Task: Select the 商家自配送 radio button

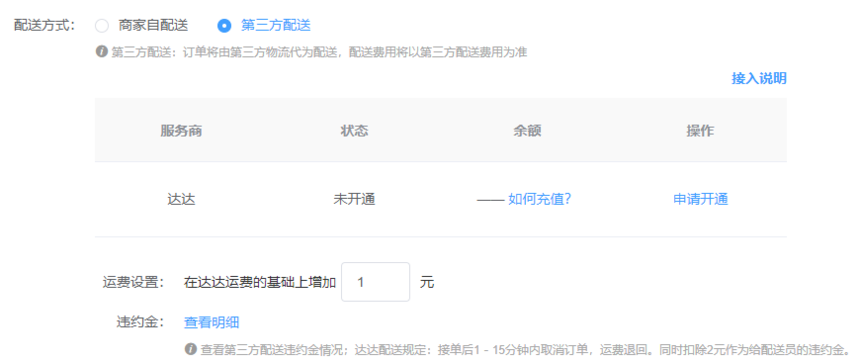Action: pos(102,25)
